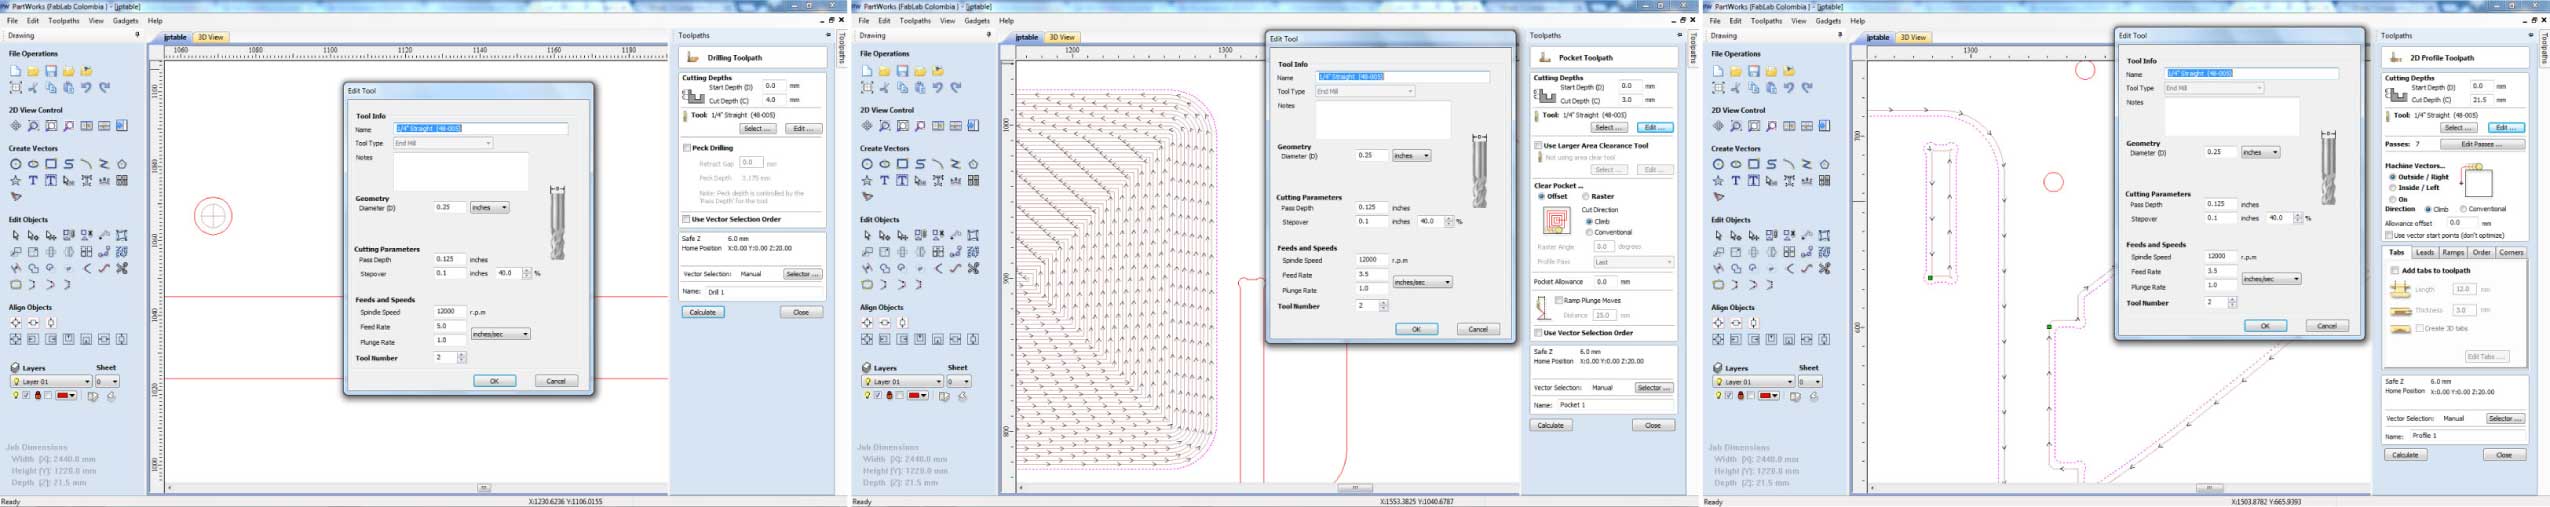
Task: Select Draw Polygon tool in middle window
Action: click(x=974, y=164)
